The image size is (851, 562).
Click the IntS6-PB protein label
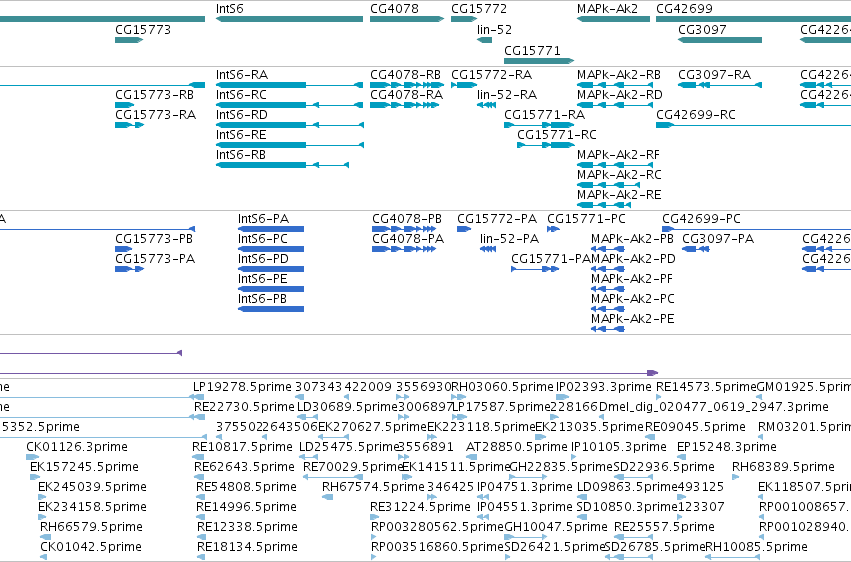[262, 299]
